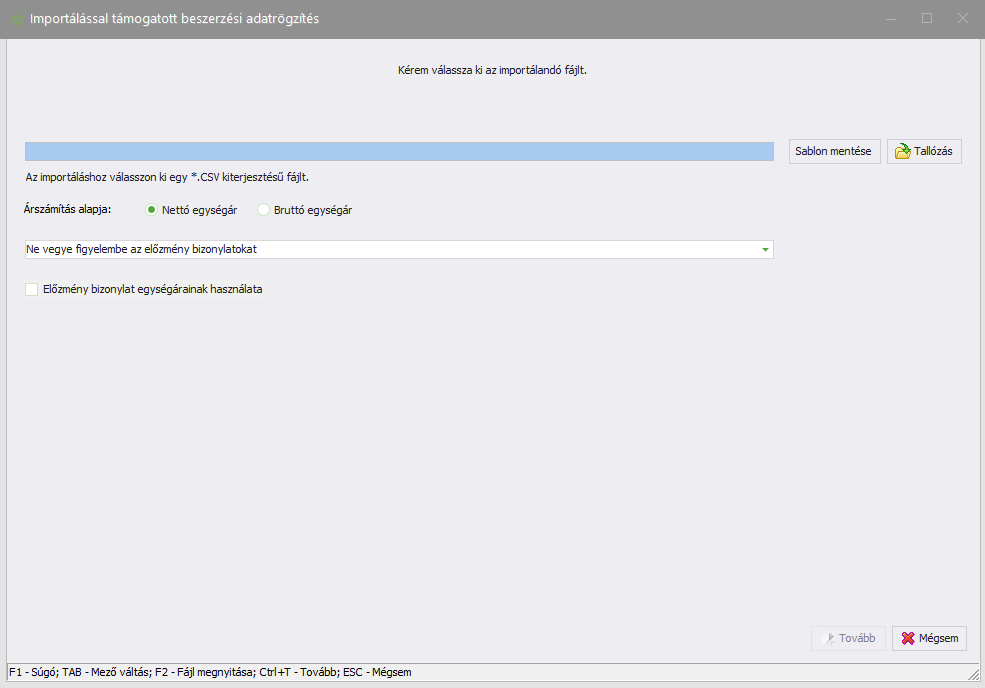Expand the előzmény bizonylatok dropdown arrow
Screen dimensions: 985x688
765,249
